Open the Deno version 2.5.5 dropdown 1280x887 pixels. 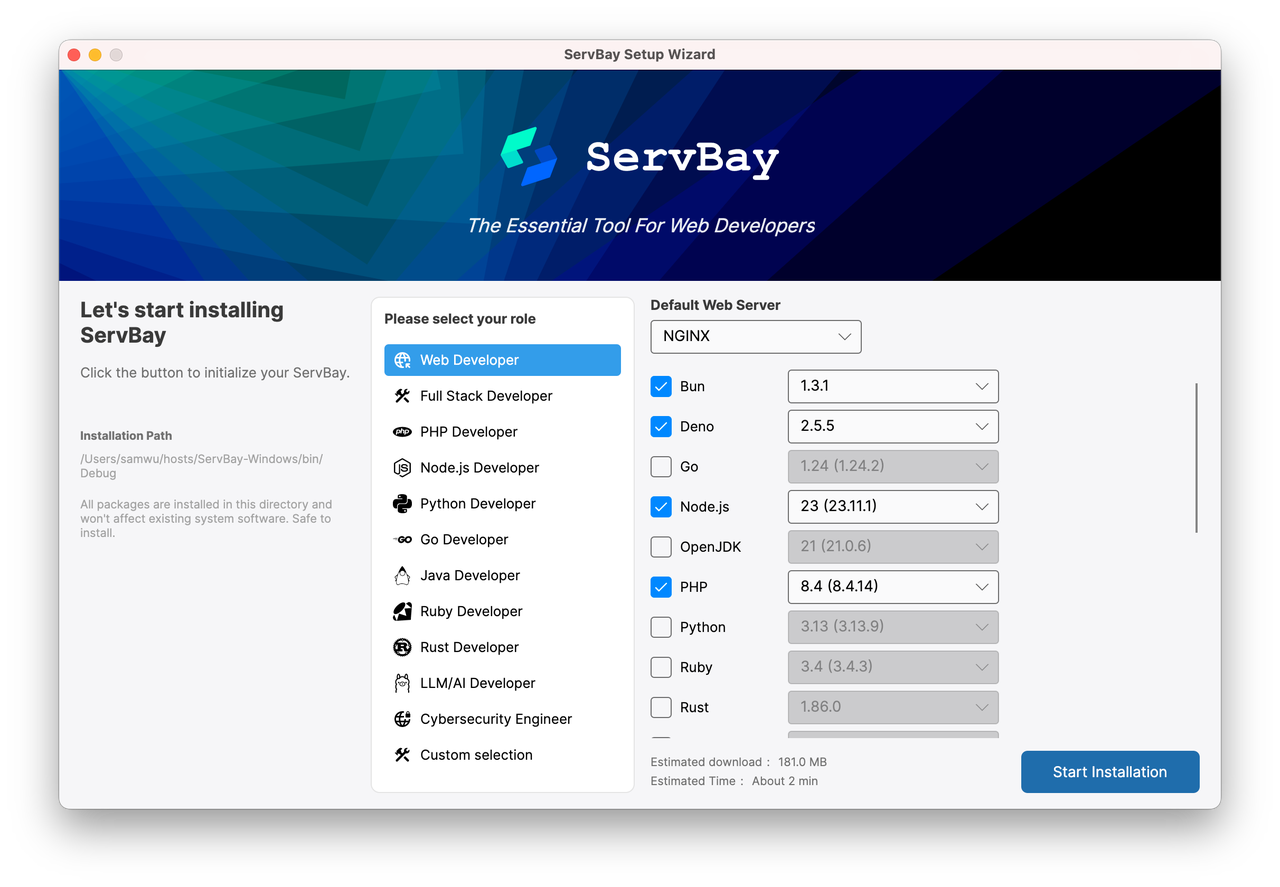[x=893, y=426]
